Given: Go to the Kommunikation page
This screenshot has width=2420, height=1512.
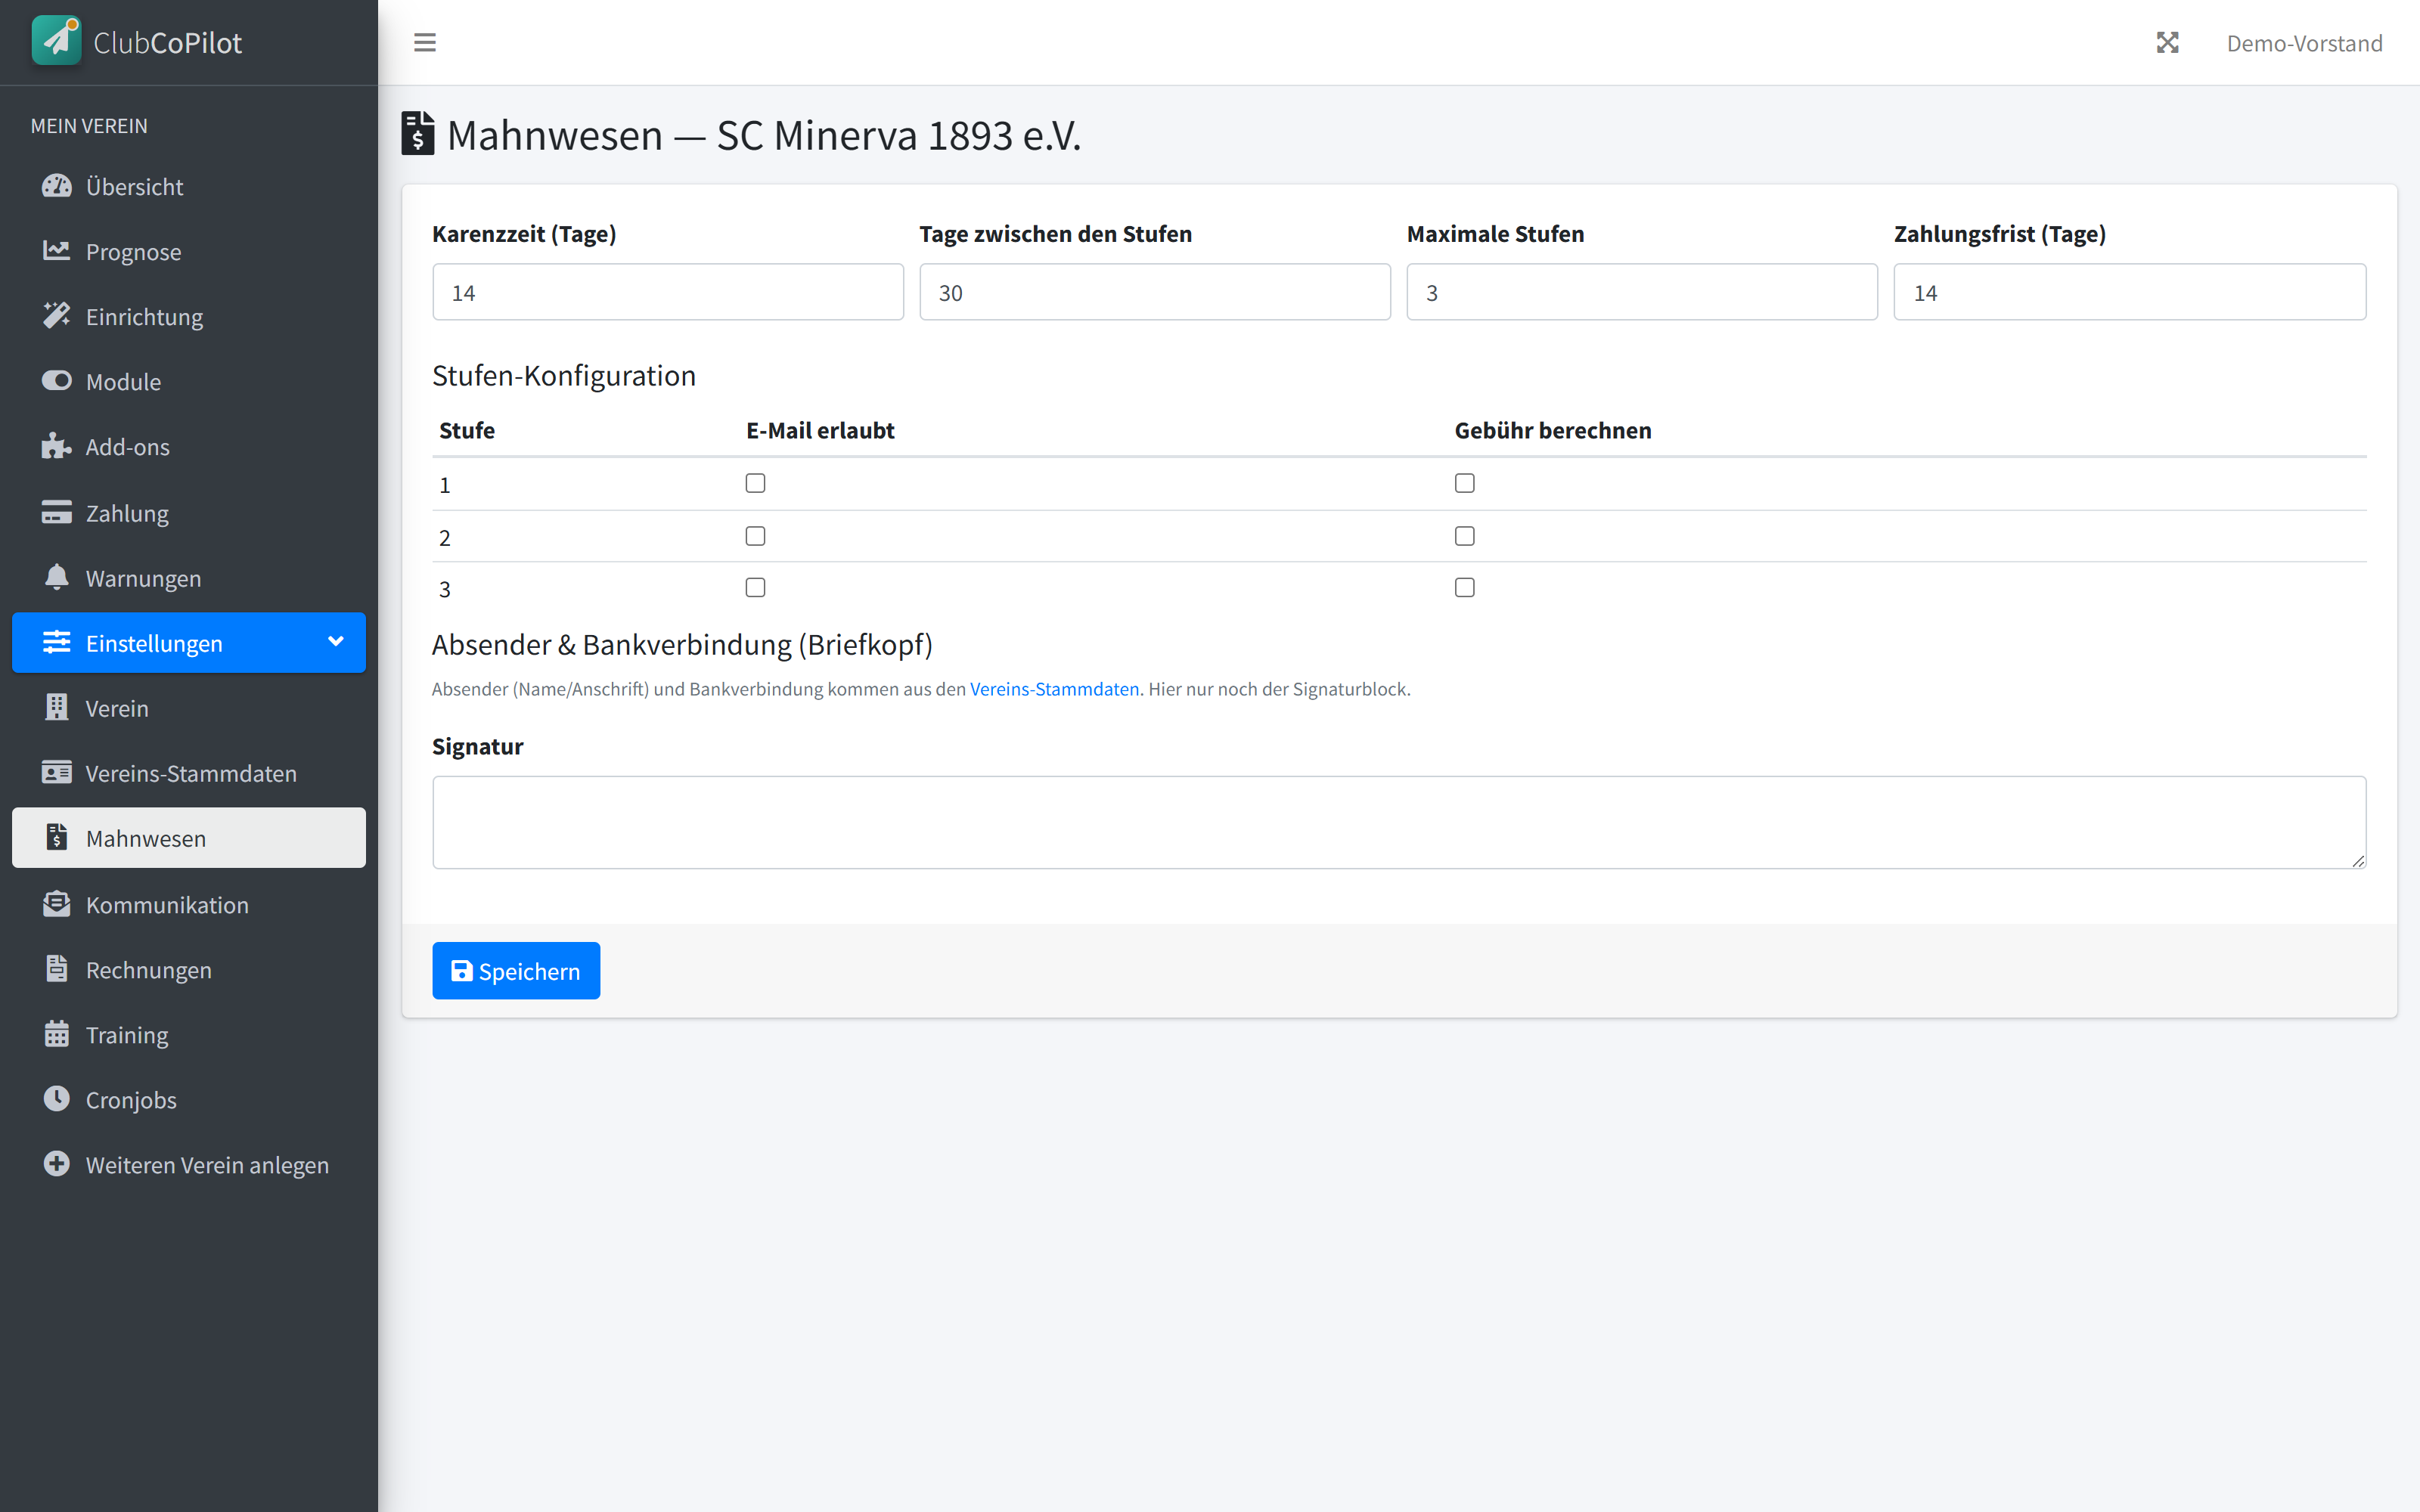Looking at the screenshot, I should (x=189, y=903).
